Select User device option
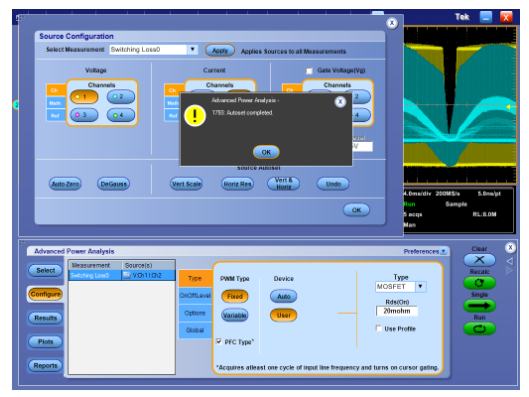This screenshot has height=397, width=529. [283, 315]
